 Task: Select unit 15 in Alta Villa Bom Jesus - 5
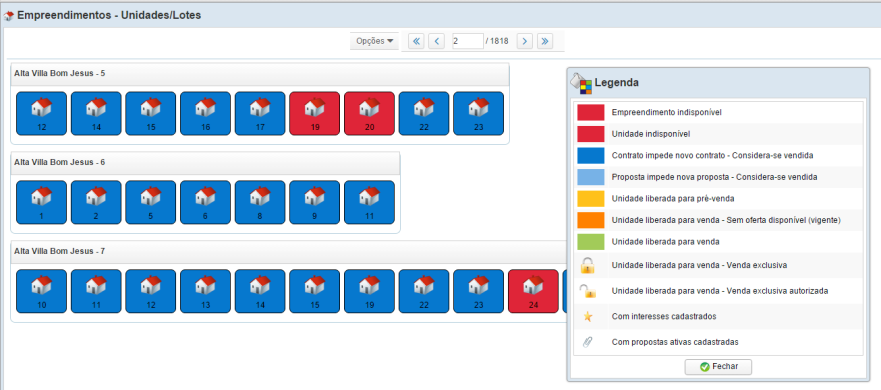point(151,114)
